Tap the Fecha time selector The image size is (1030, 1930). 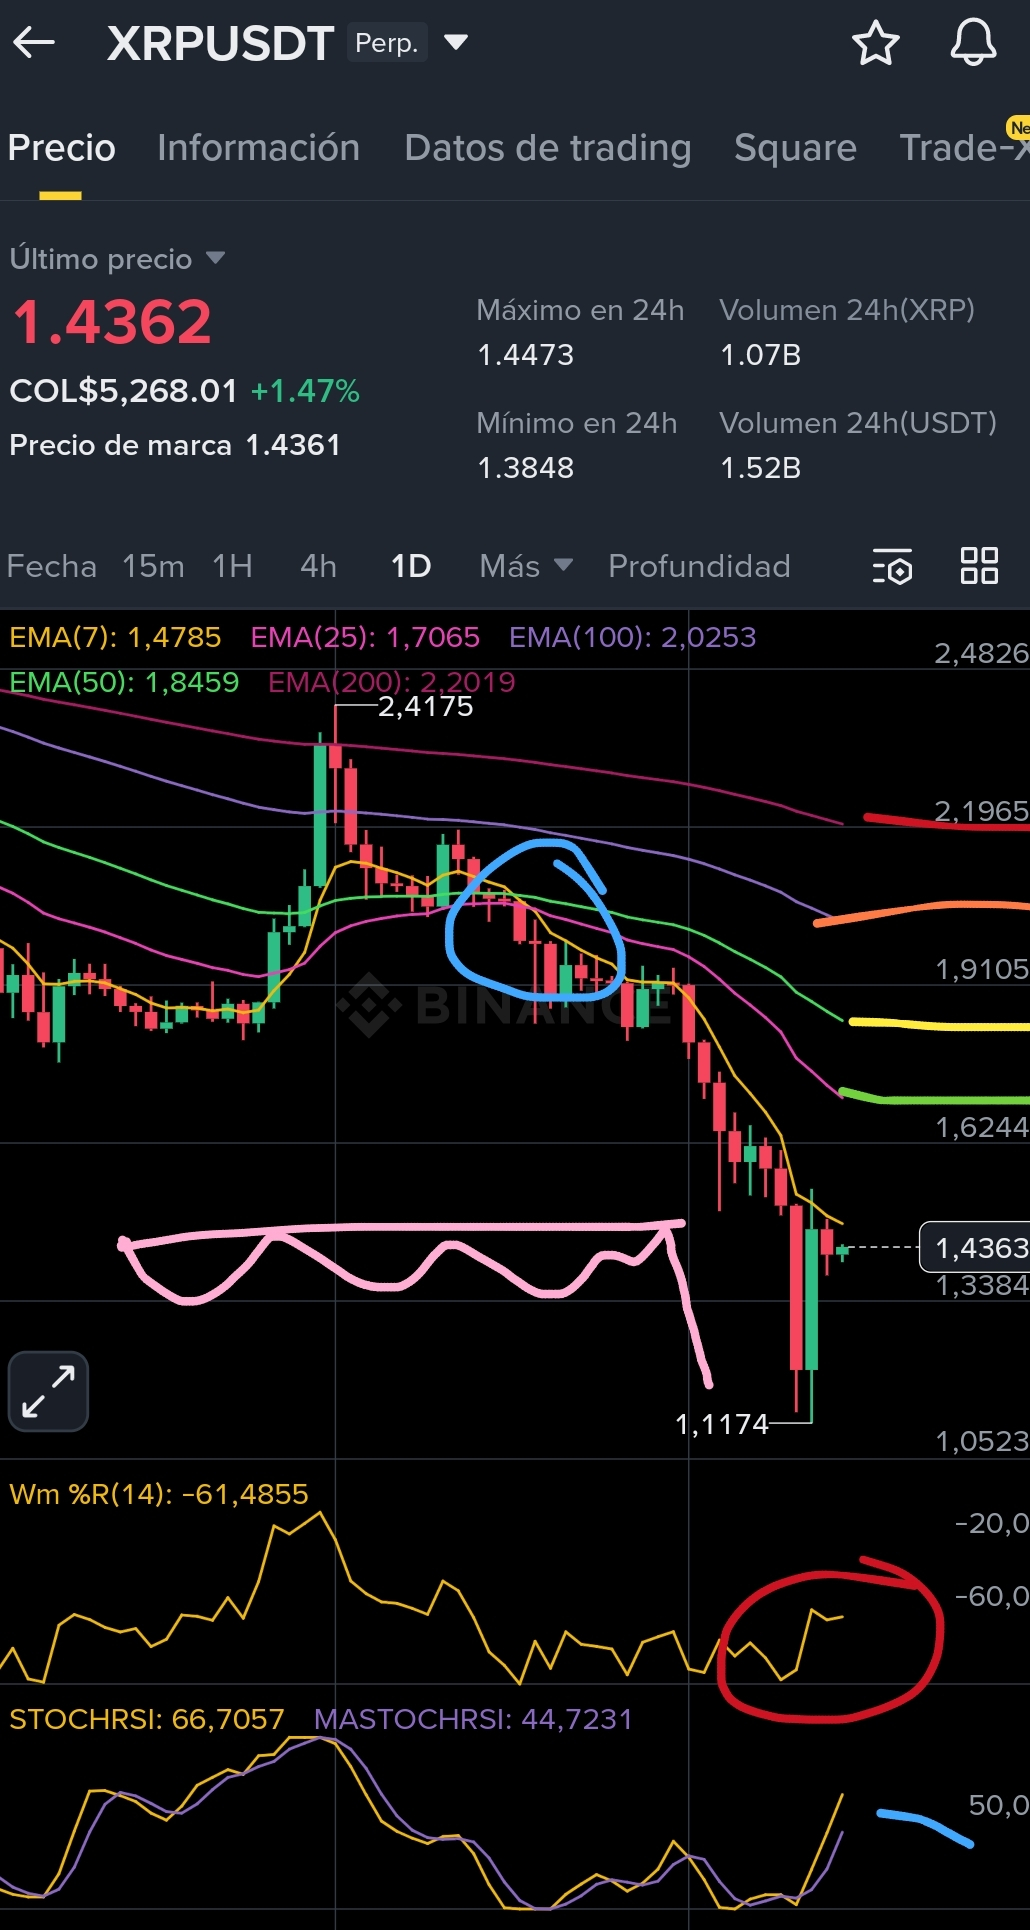(x=52, y=566)
